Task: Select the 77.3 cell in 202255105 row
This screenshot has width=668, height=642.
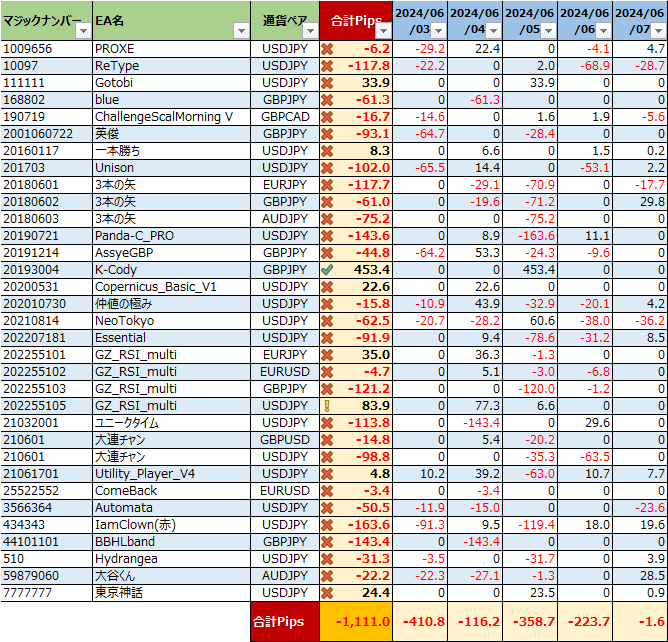Action: pos(475,406)
